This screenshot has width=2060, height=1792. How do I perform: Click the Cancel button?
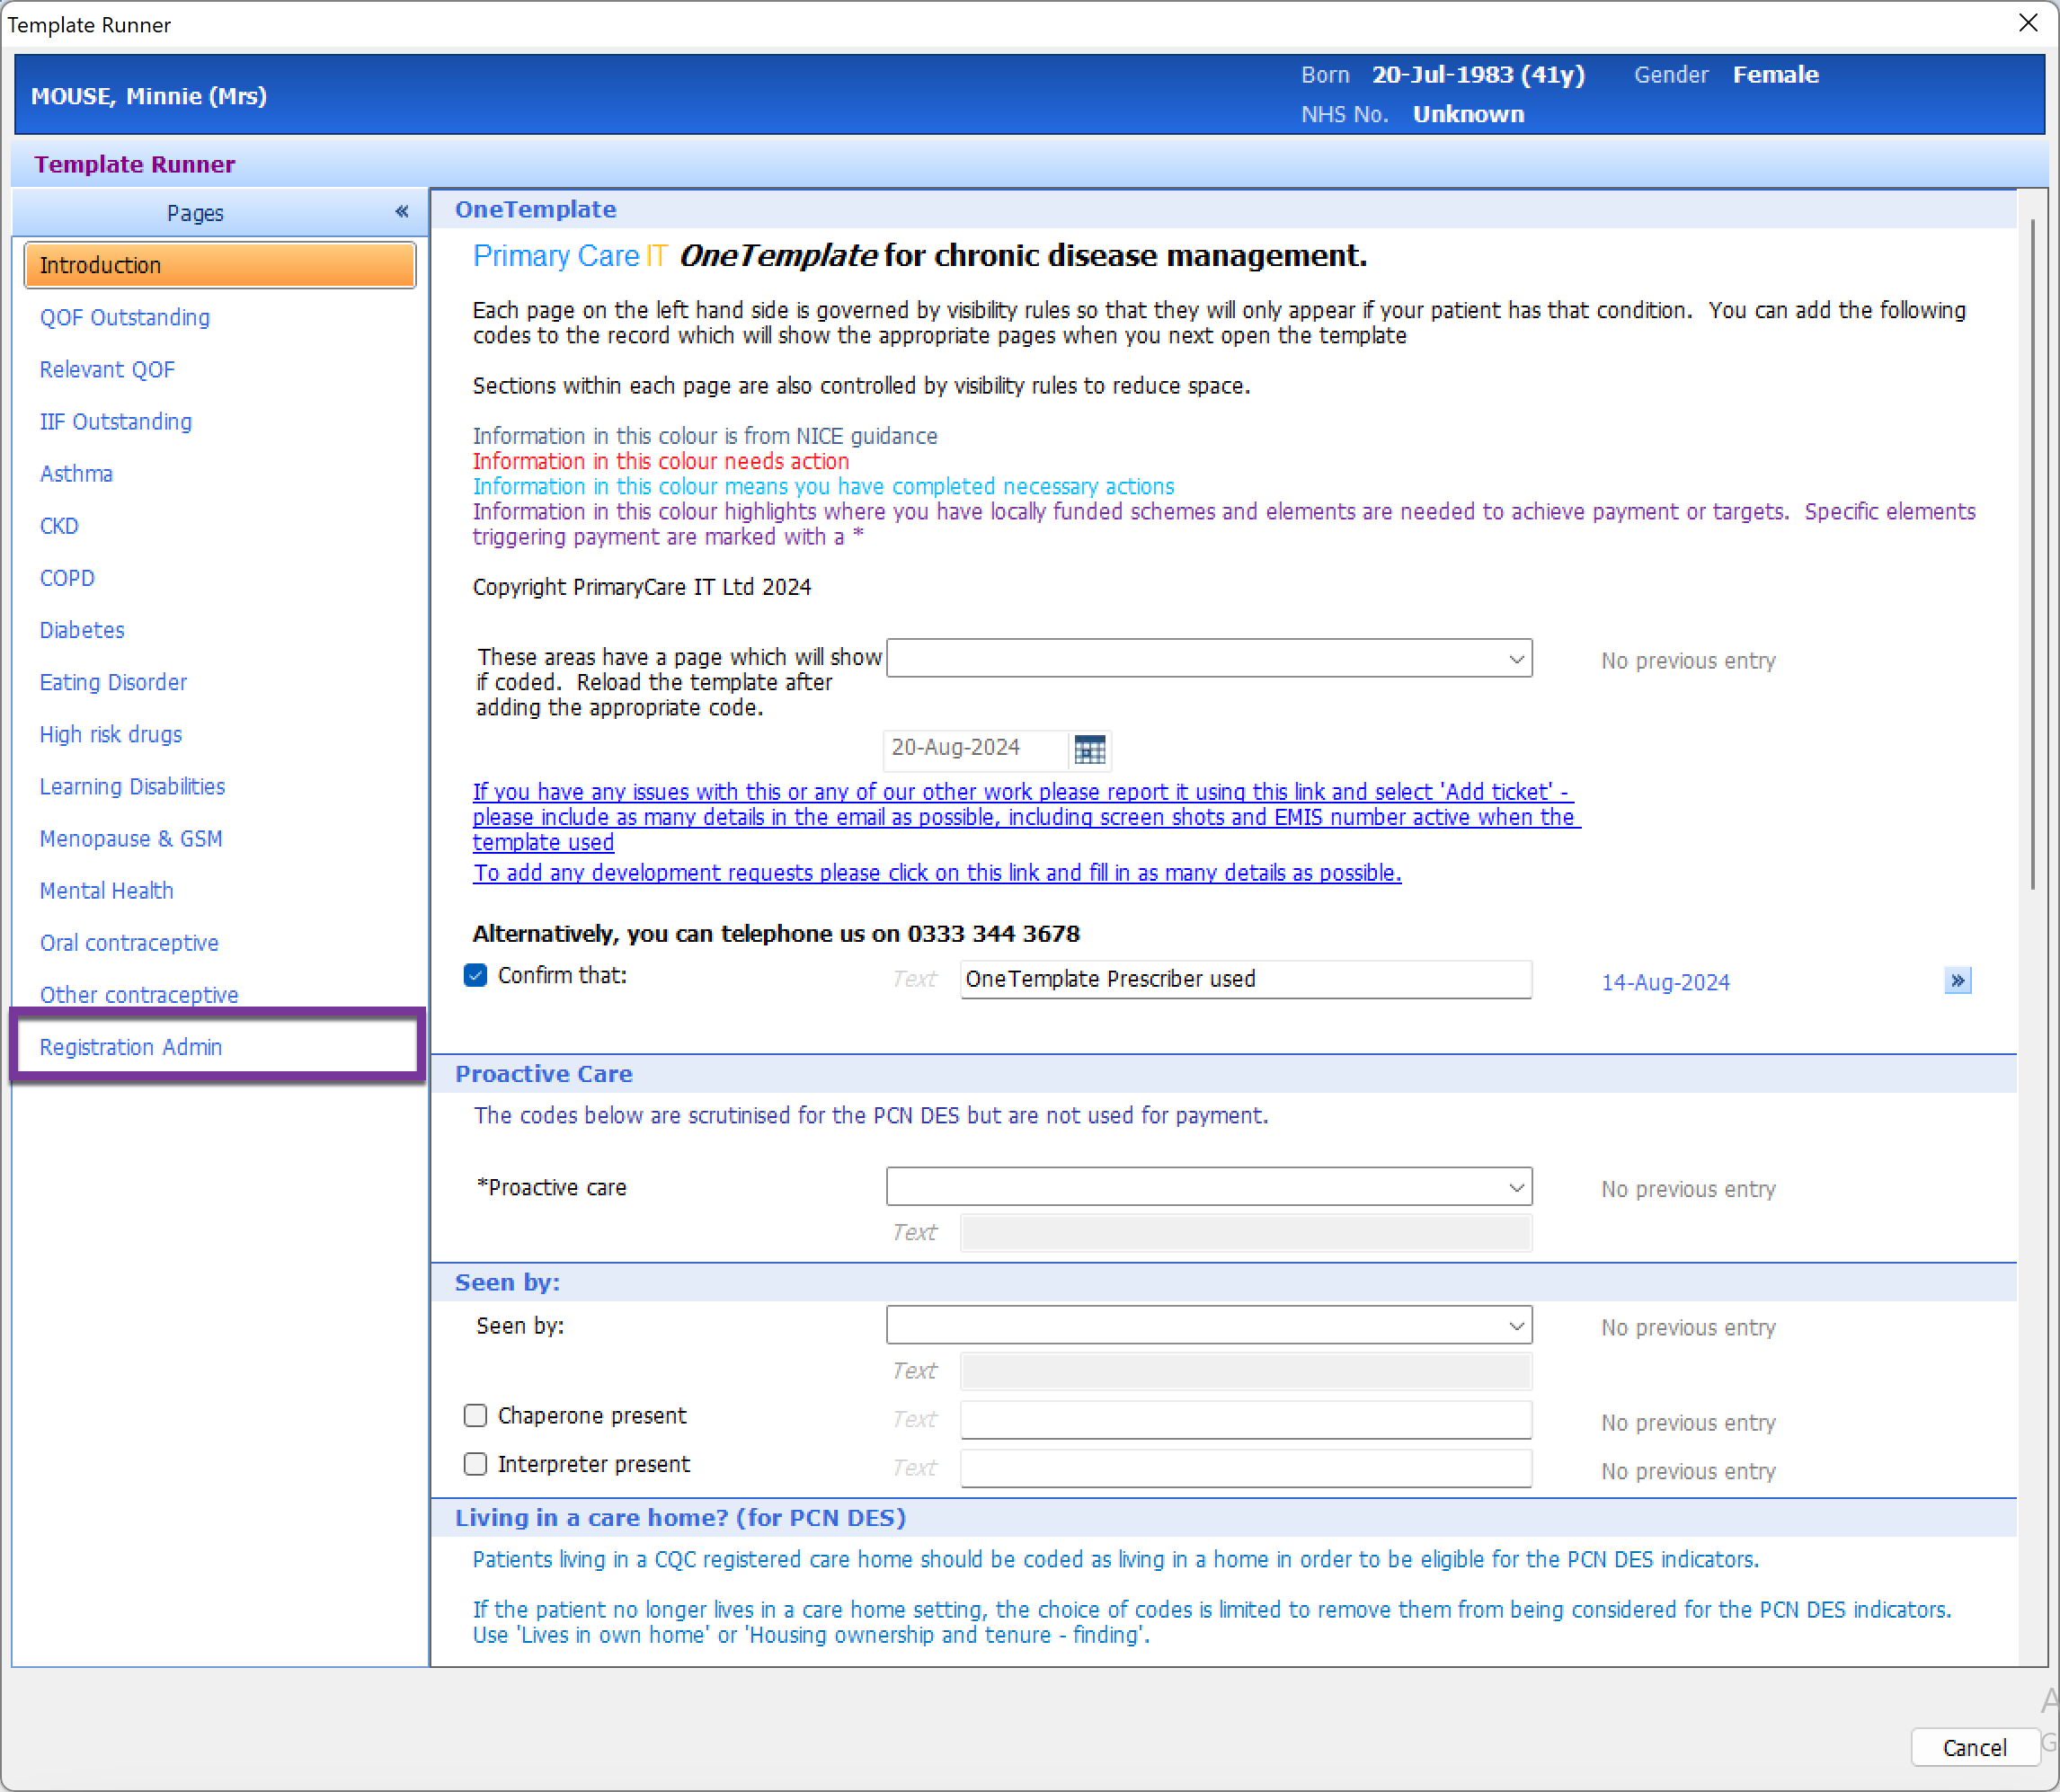coord(1974,1747)
